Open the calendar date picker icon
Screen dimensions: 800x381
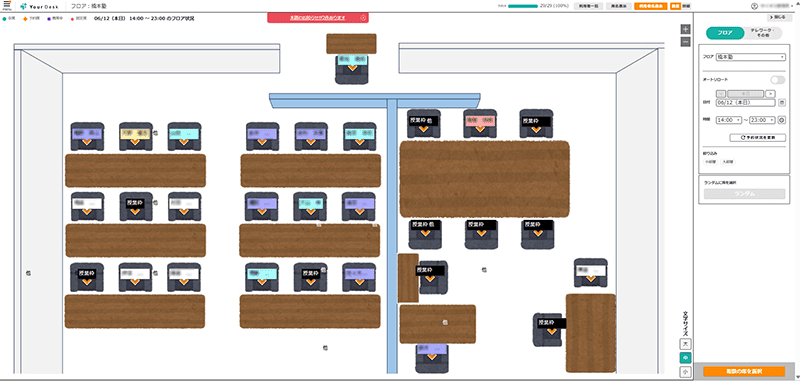[x=782, y=103]
